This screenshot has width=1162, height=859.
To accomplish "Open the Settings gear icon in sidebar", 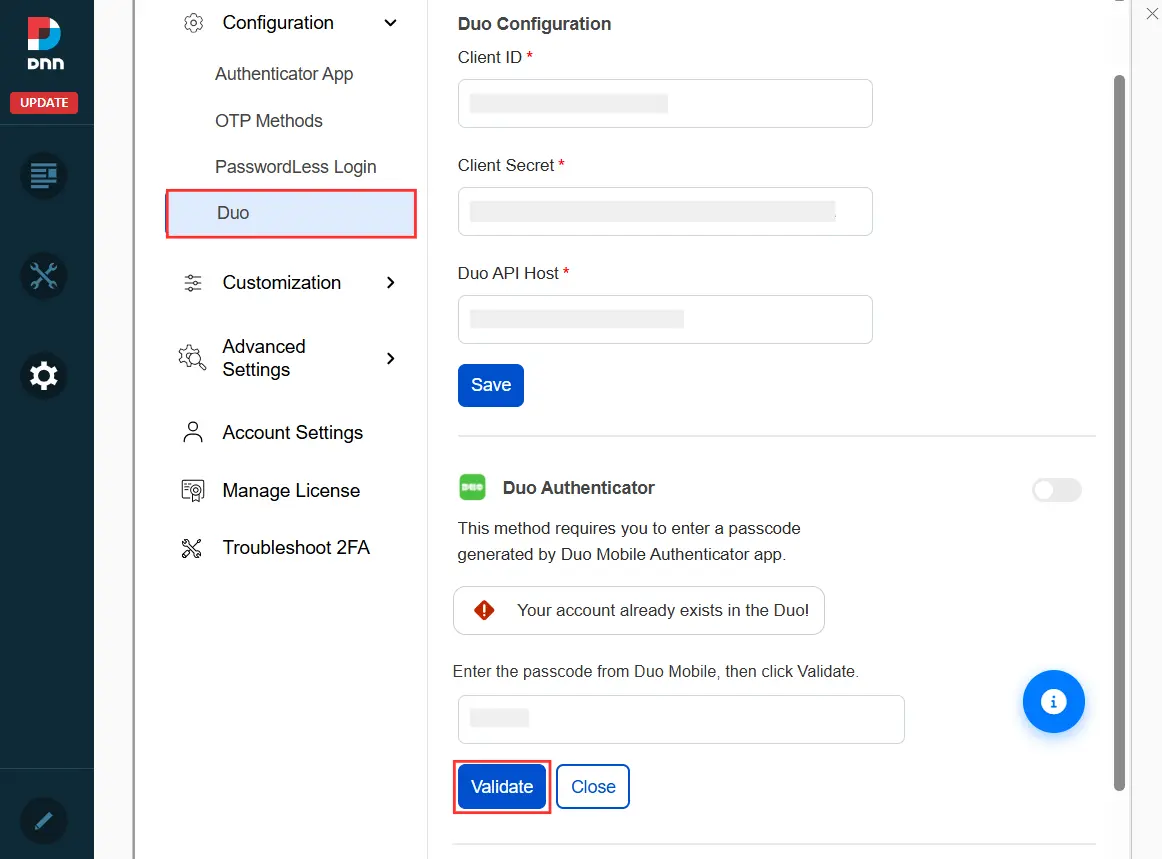I will [x=44, y=376].
